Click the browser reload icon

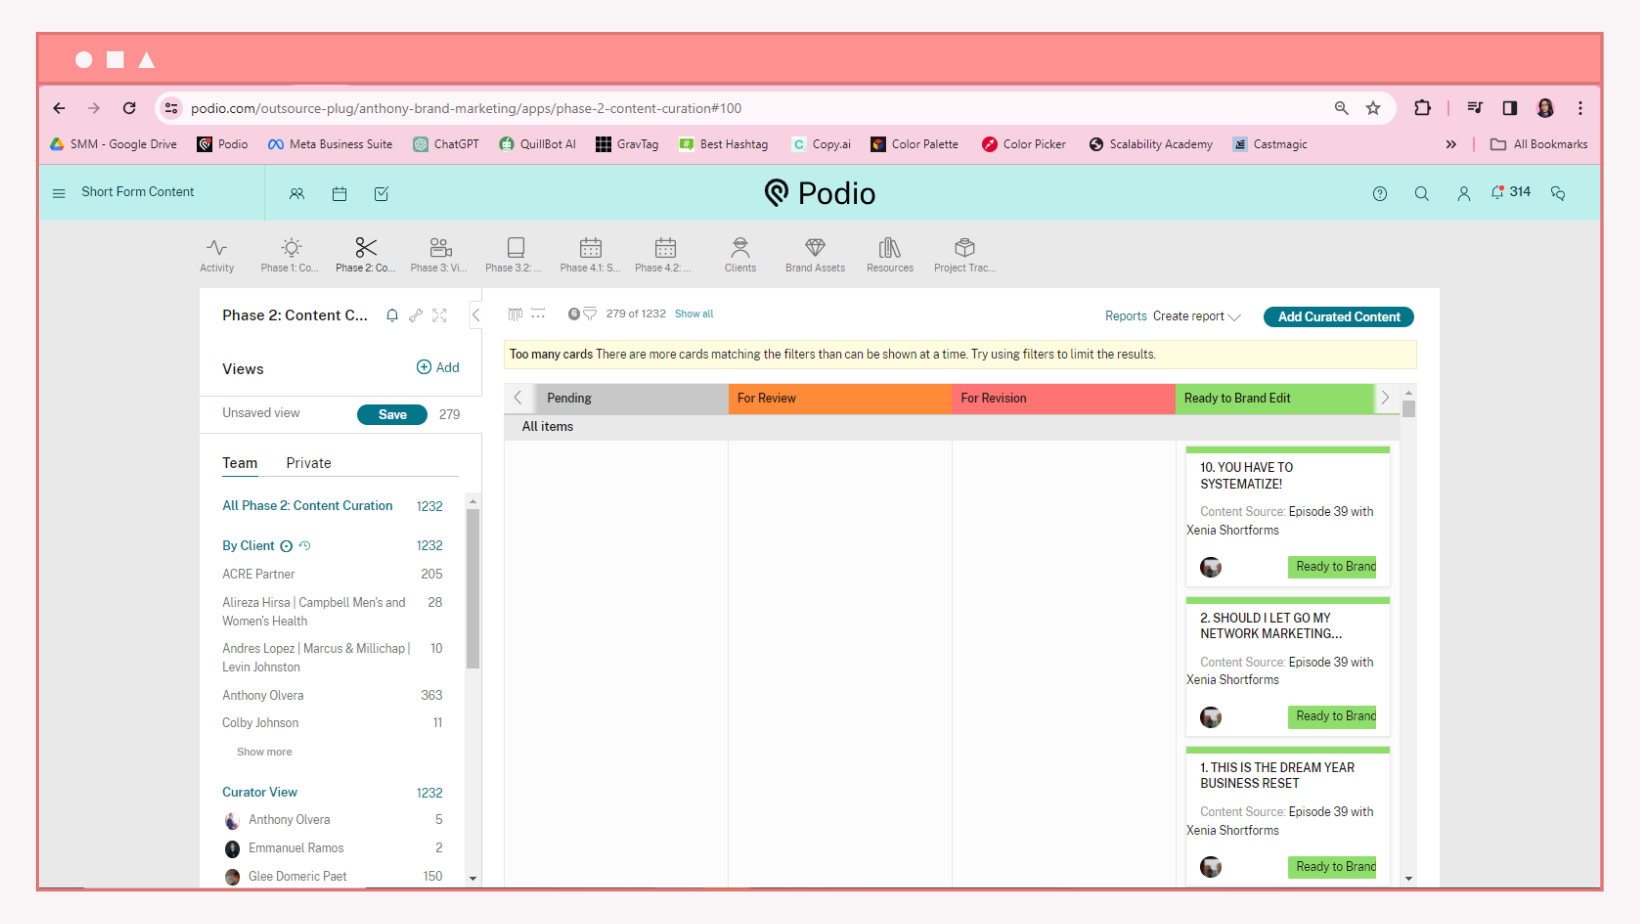(x=129, y=108)
